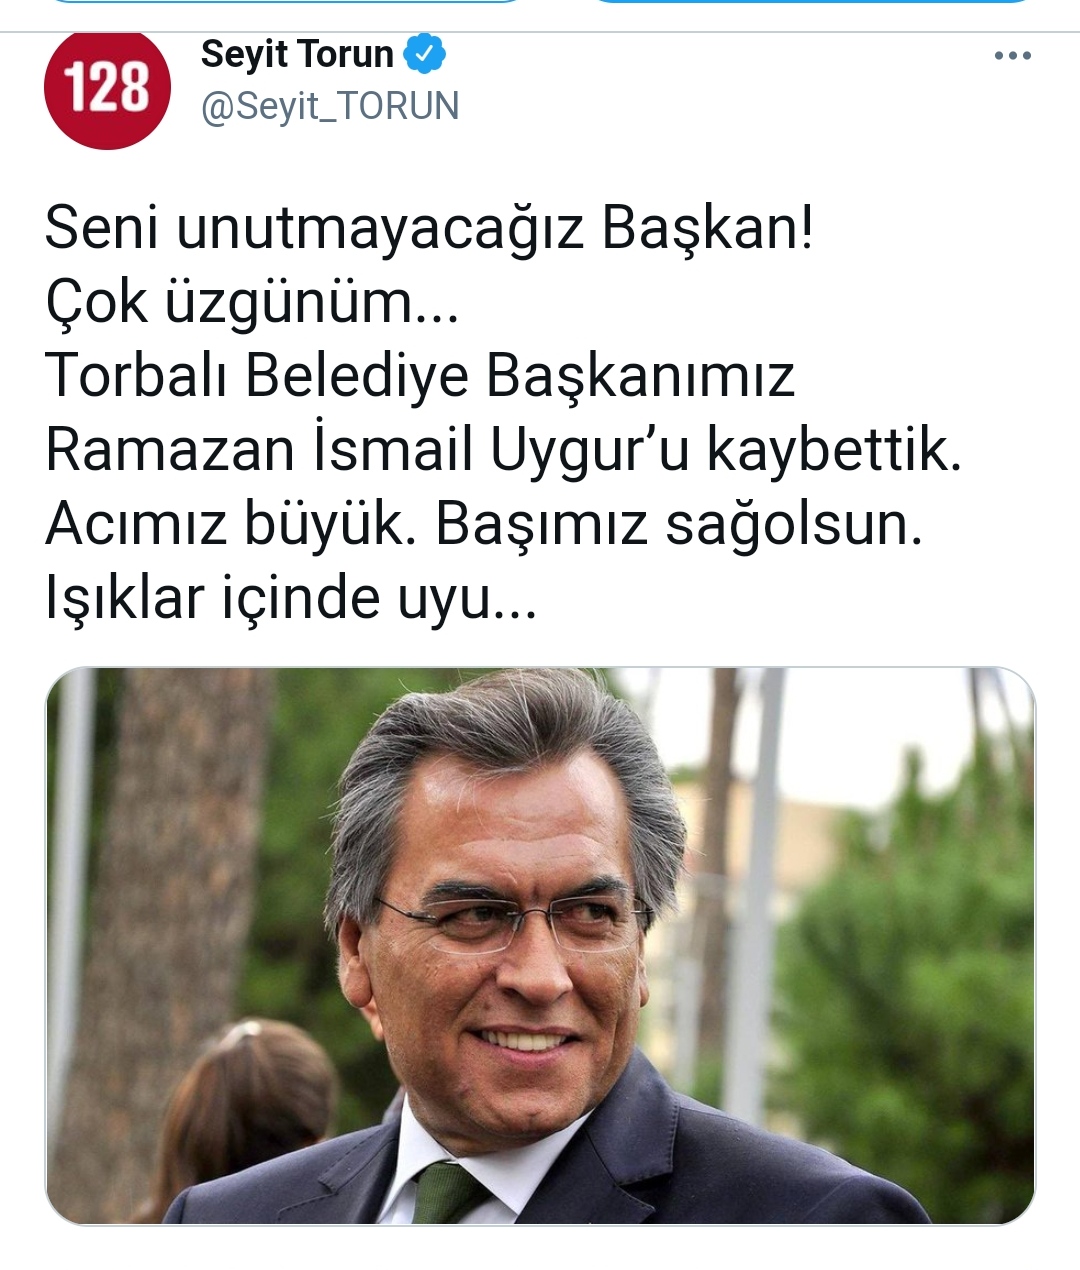The image size is (1080, 1270).
Task: Tap 'Acımız büyük. Başımız sağolsun.' line
Action: (483, 525)
